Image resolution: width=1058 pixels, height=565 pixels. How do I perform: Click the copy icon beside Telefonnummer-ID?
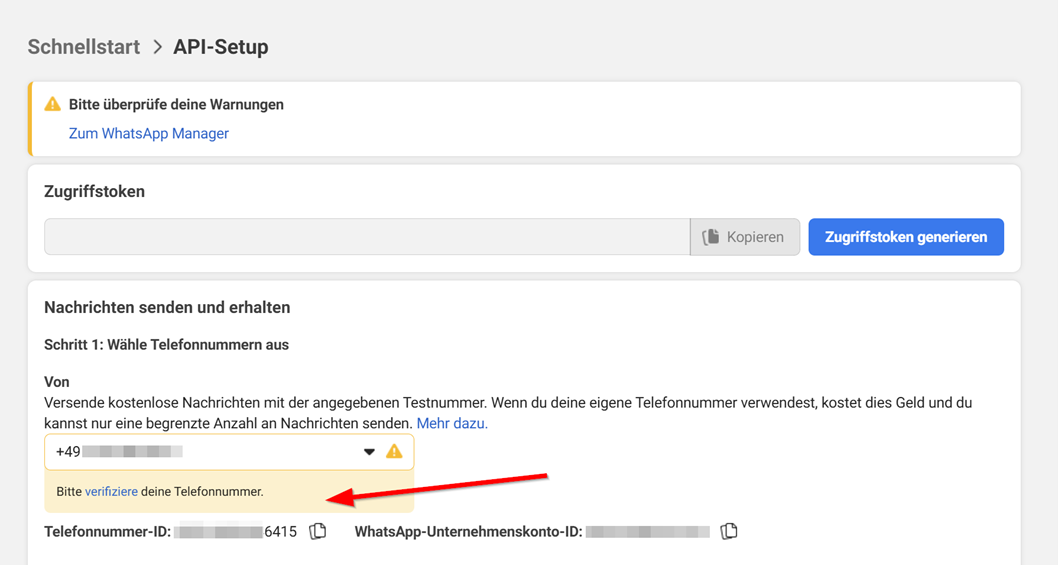pos(318,531)
